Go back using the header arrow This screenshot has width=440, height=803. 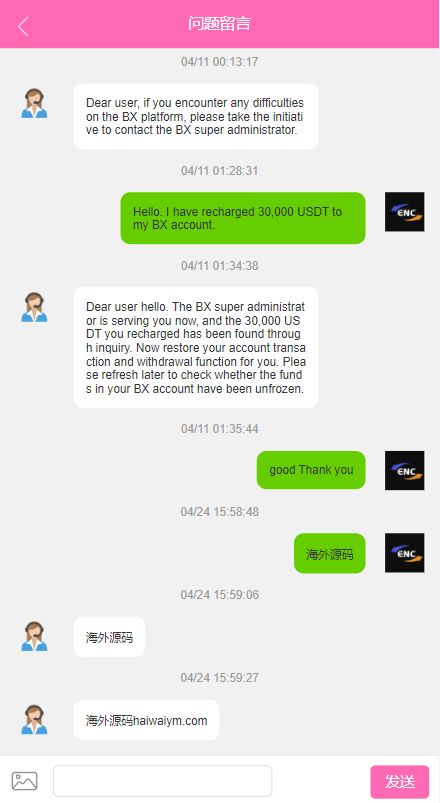(23, 26)
